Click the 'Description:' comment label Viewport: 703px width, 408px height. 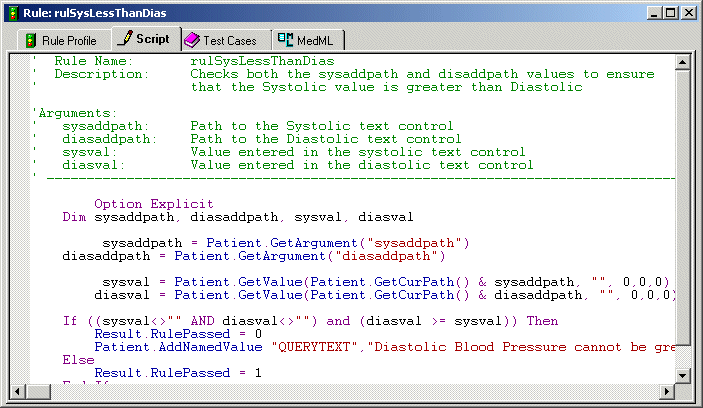[x=101, y=74]
